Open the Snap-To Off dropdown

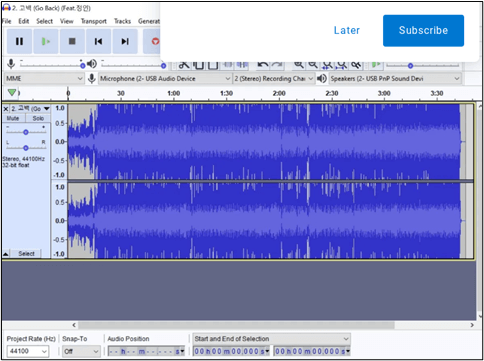(81, 351)
